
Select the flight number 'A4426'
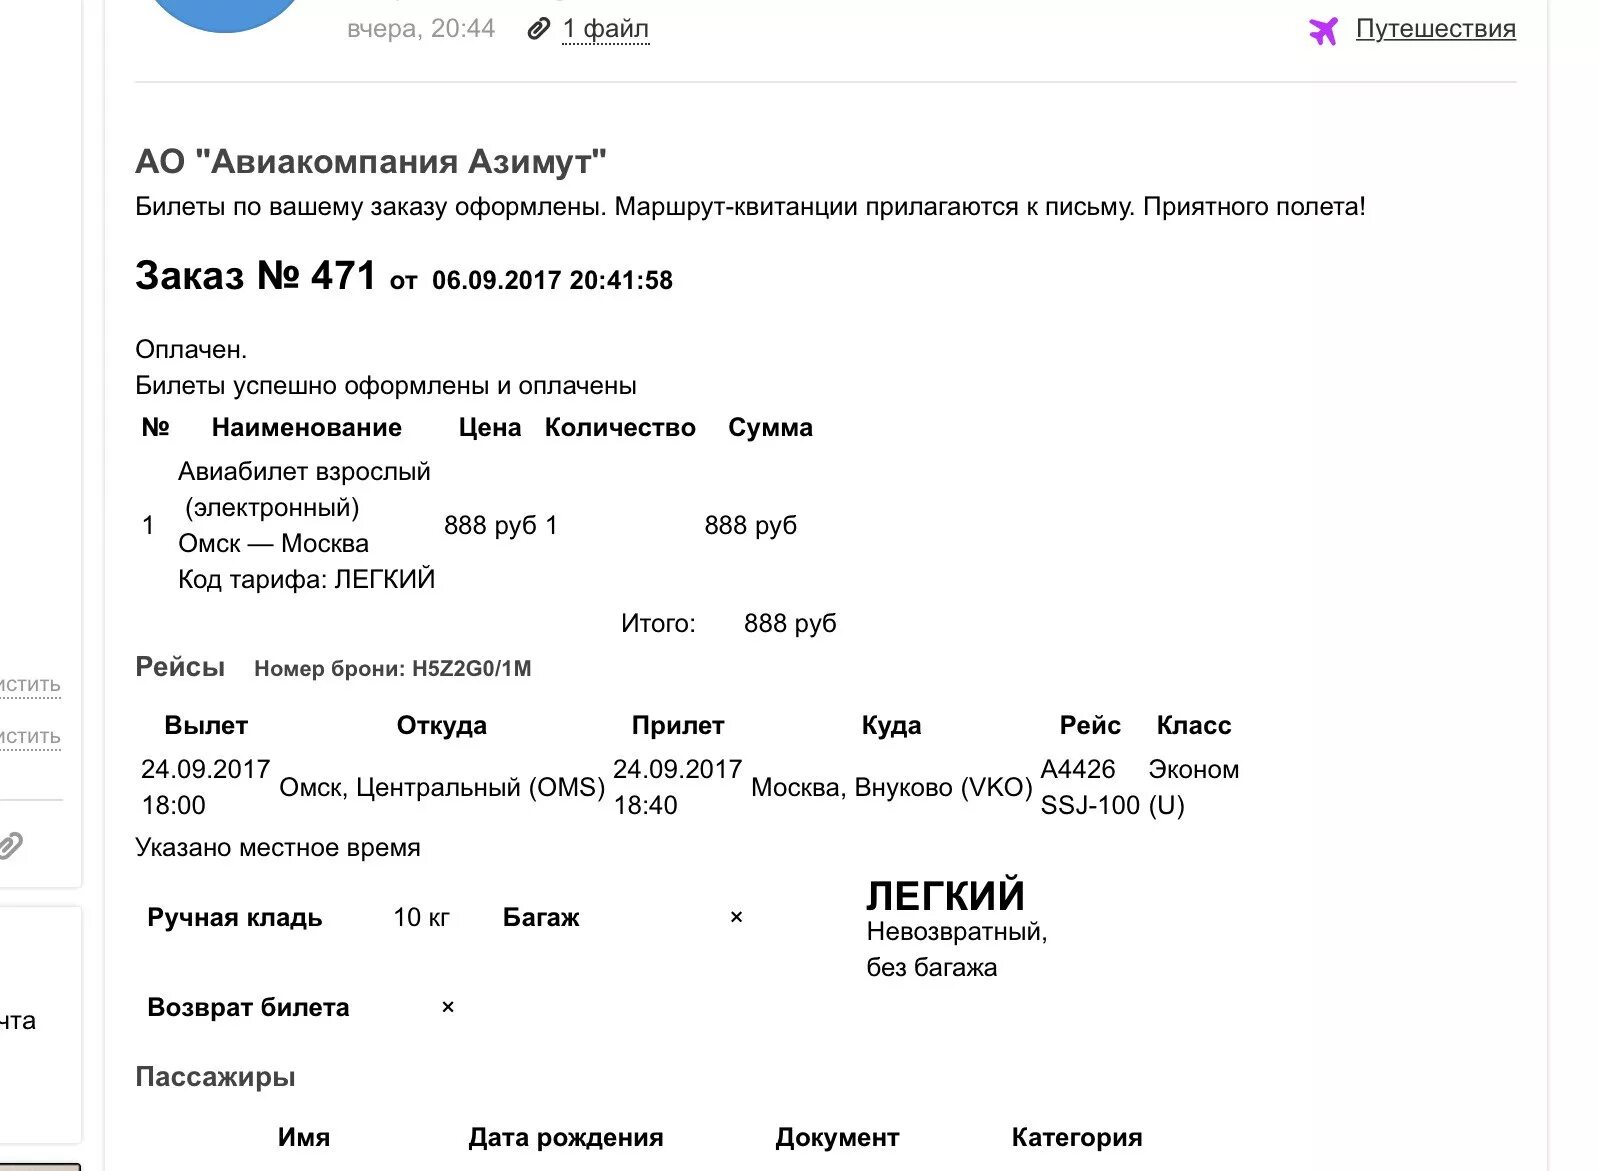[1078, 769]
